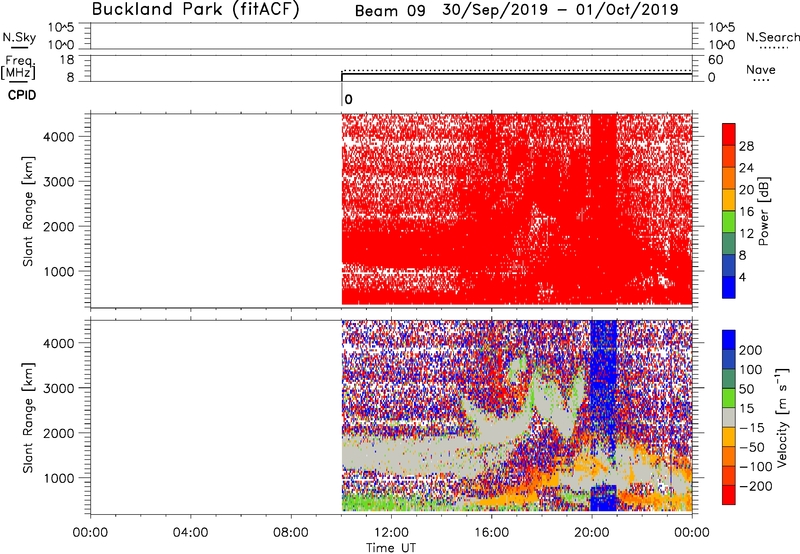800x554 pixels.
Task: Click the '12:00' time axis tick label
Action: [x=391, y=533]
